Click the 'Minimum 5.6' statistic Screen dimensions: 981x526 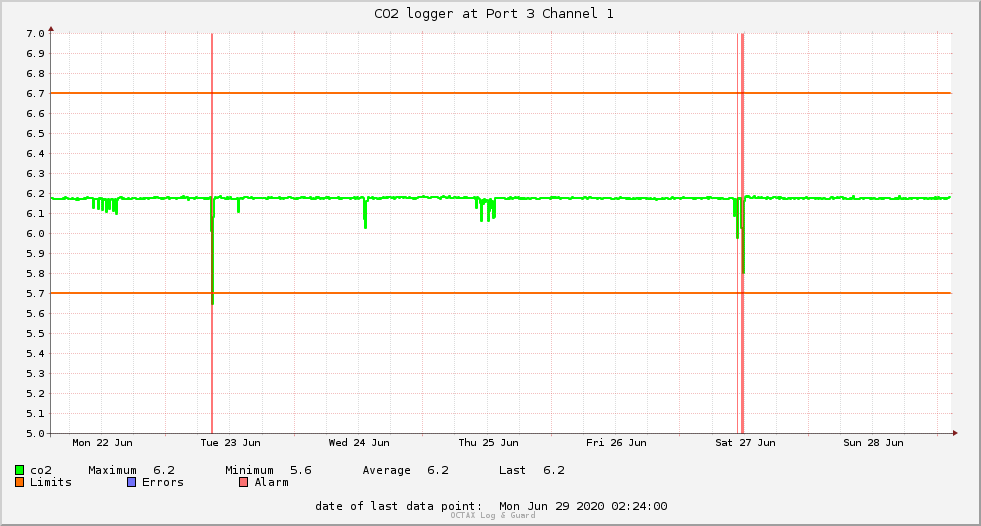pyautogui.click(x=268, y=470)
